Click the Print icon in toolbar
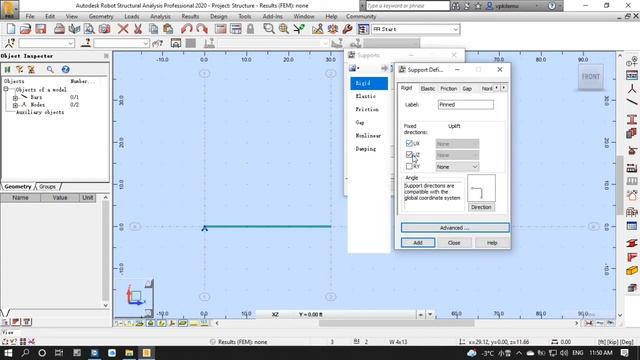 pyautogui.click(x=59, y=29)
